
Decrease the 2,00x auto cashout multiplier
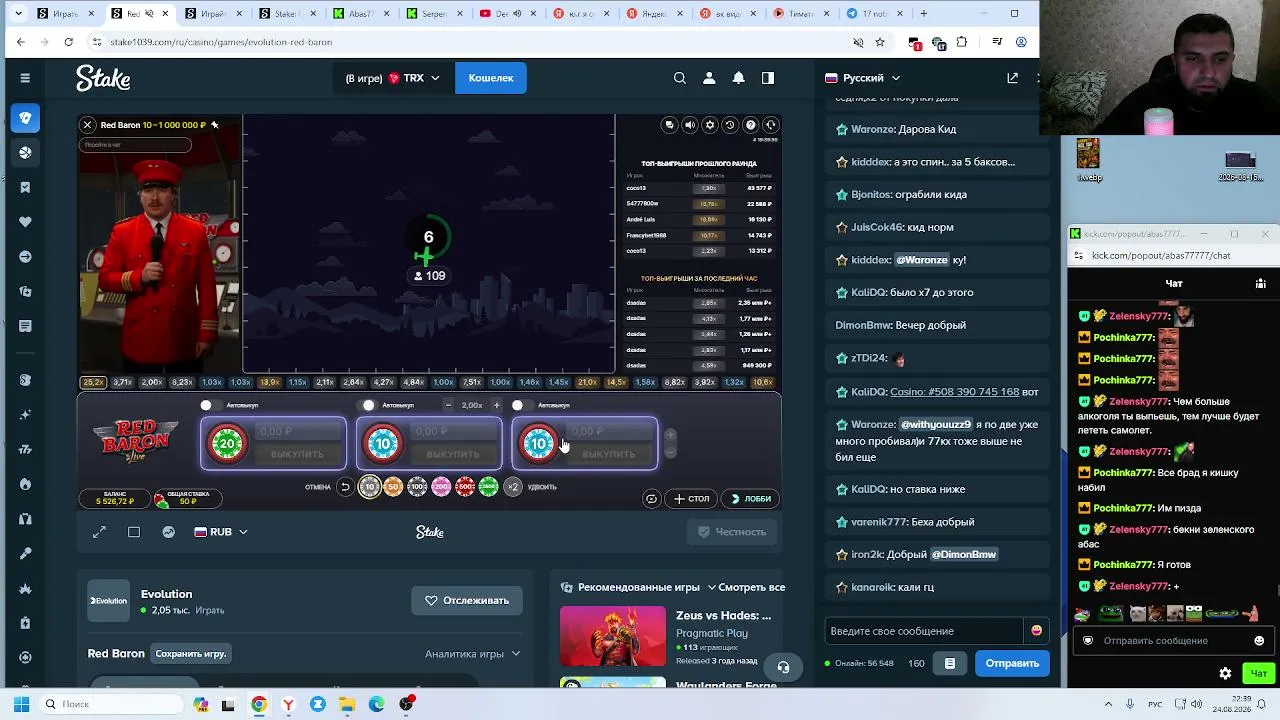tap(448, 405)
